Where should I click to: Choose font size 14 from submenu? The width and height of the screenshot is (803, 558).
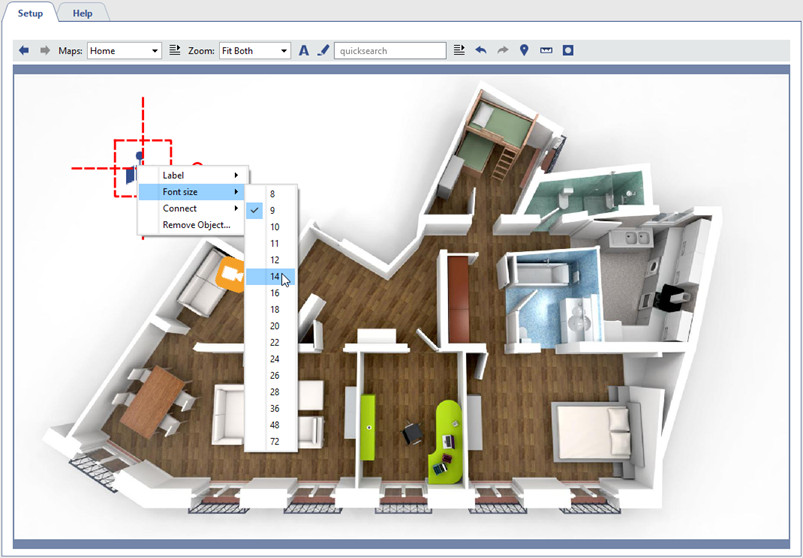(274, 277)
